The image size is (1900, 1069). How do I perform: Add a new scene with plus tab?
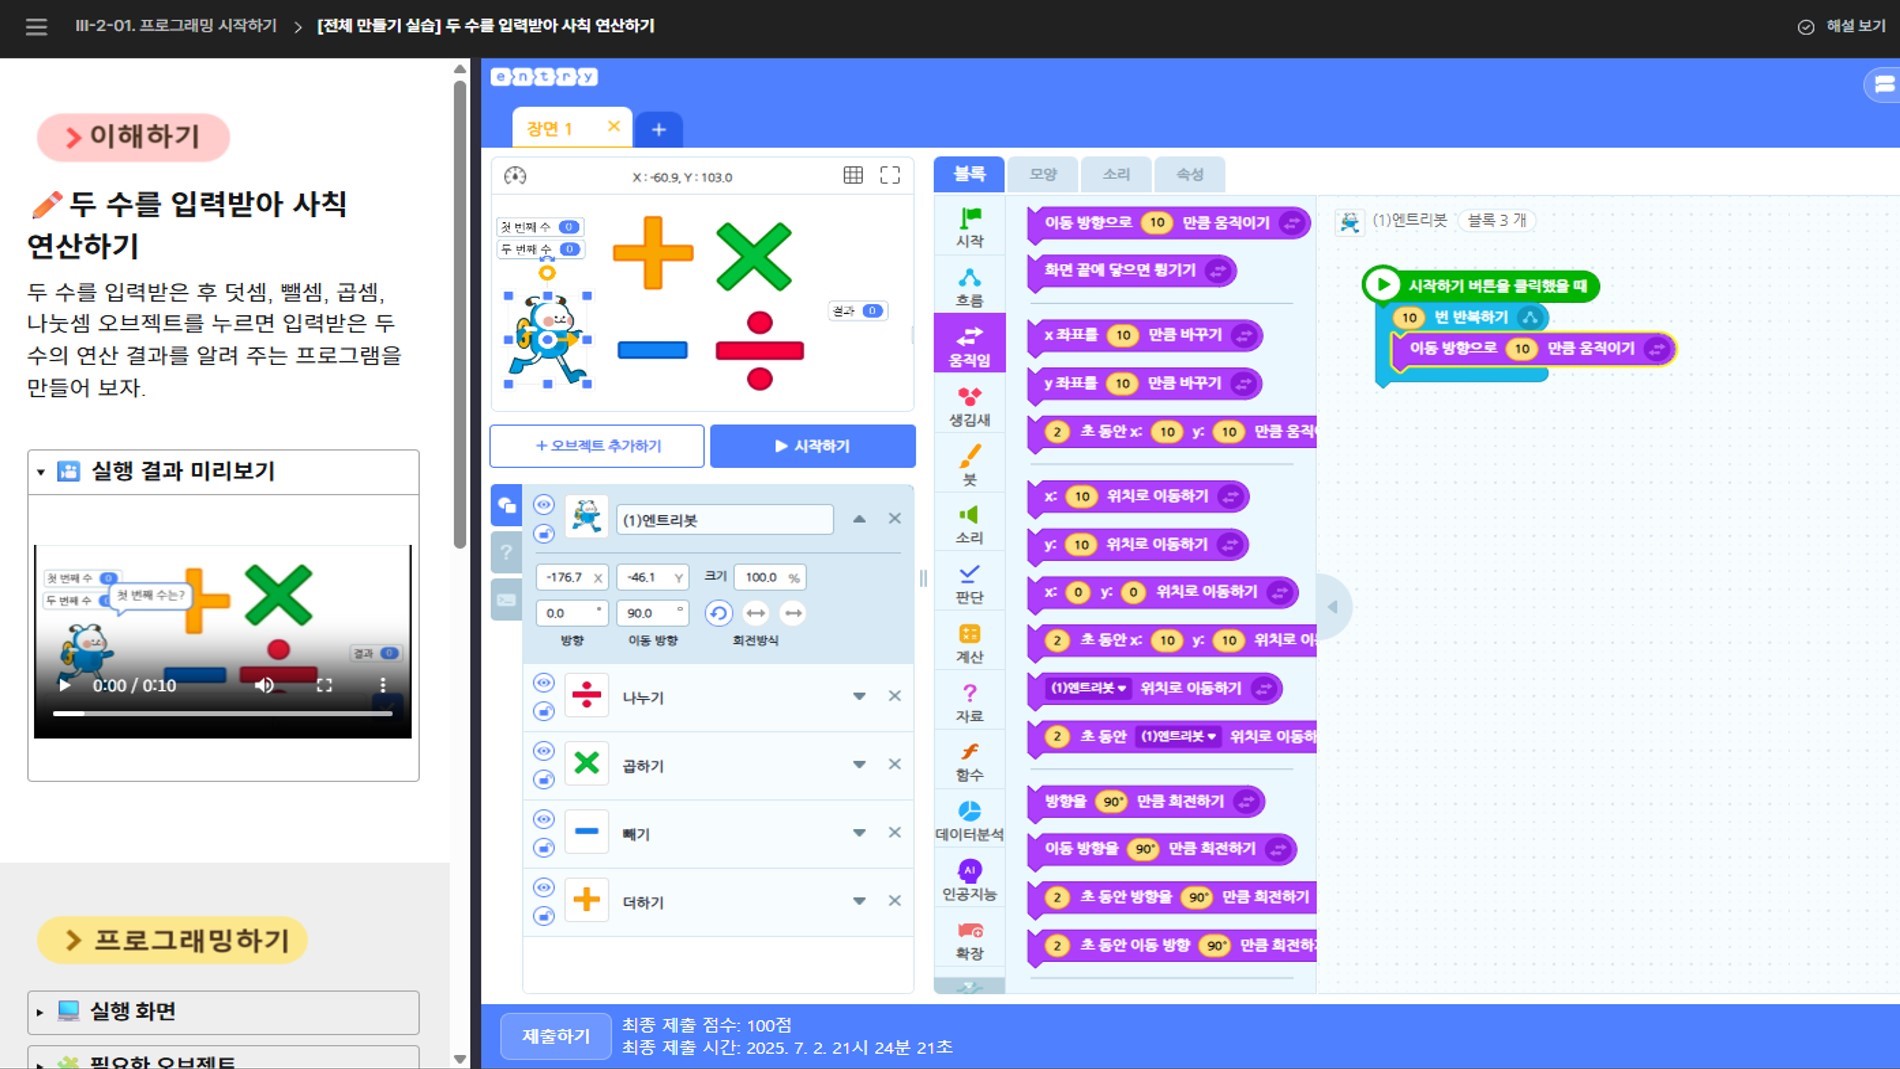point(659,129)
